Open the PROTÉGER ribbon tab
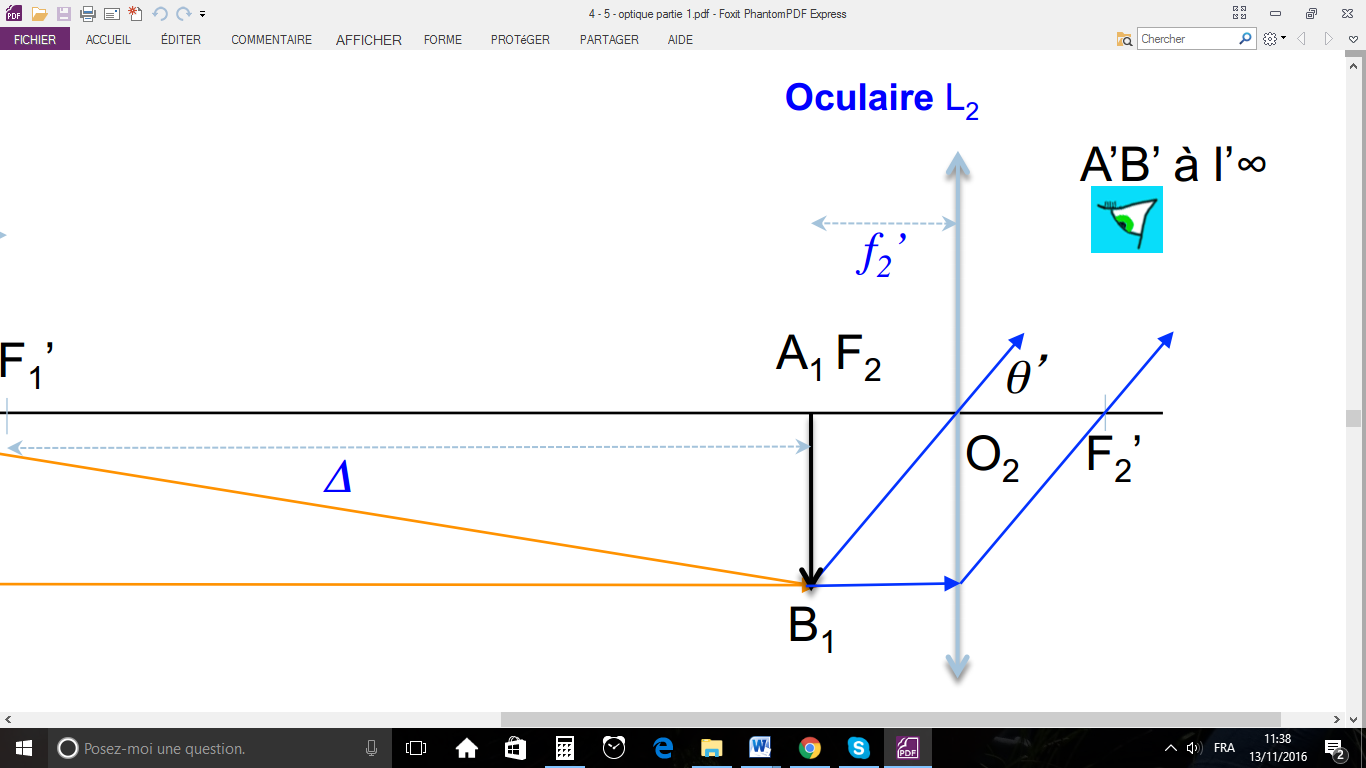This screenshot has width=1366, height=768. [519, 40]
